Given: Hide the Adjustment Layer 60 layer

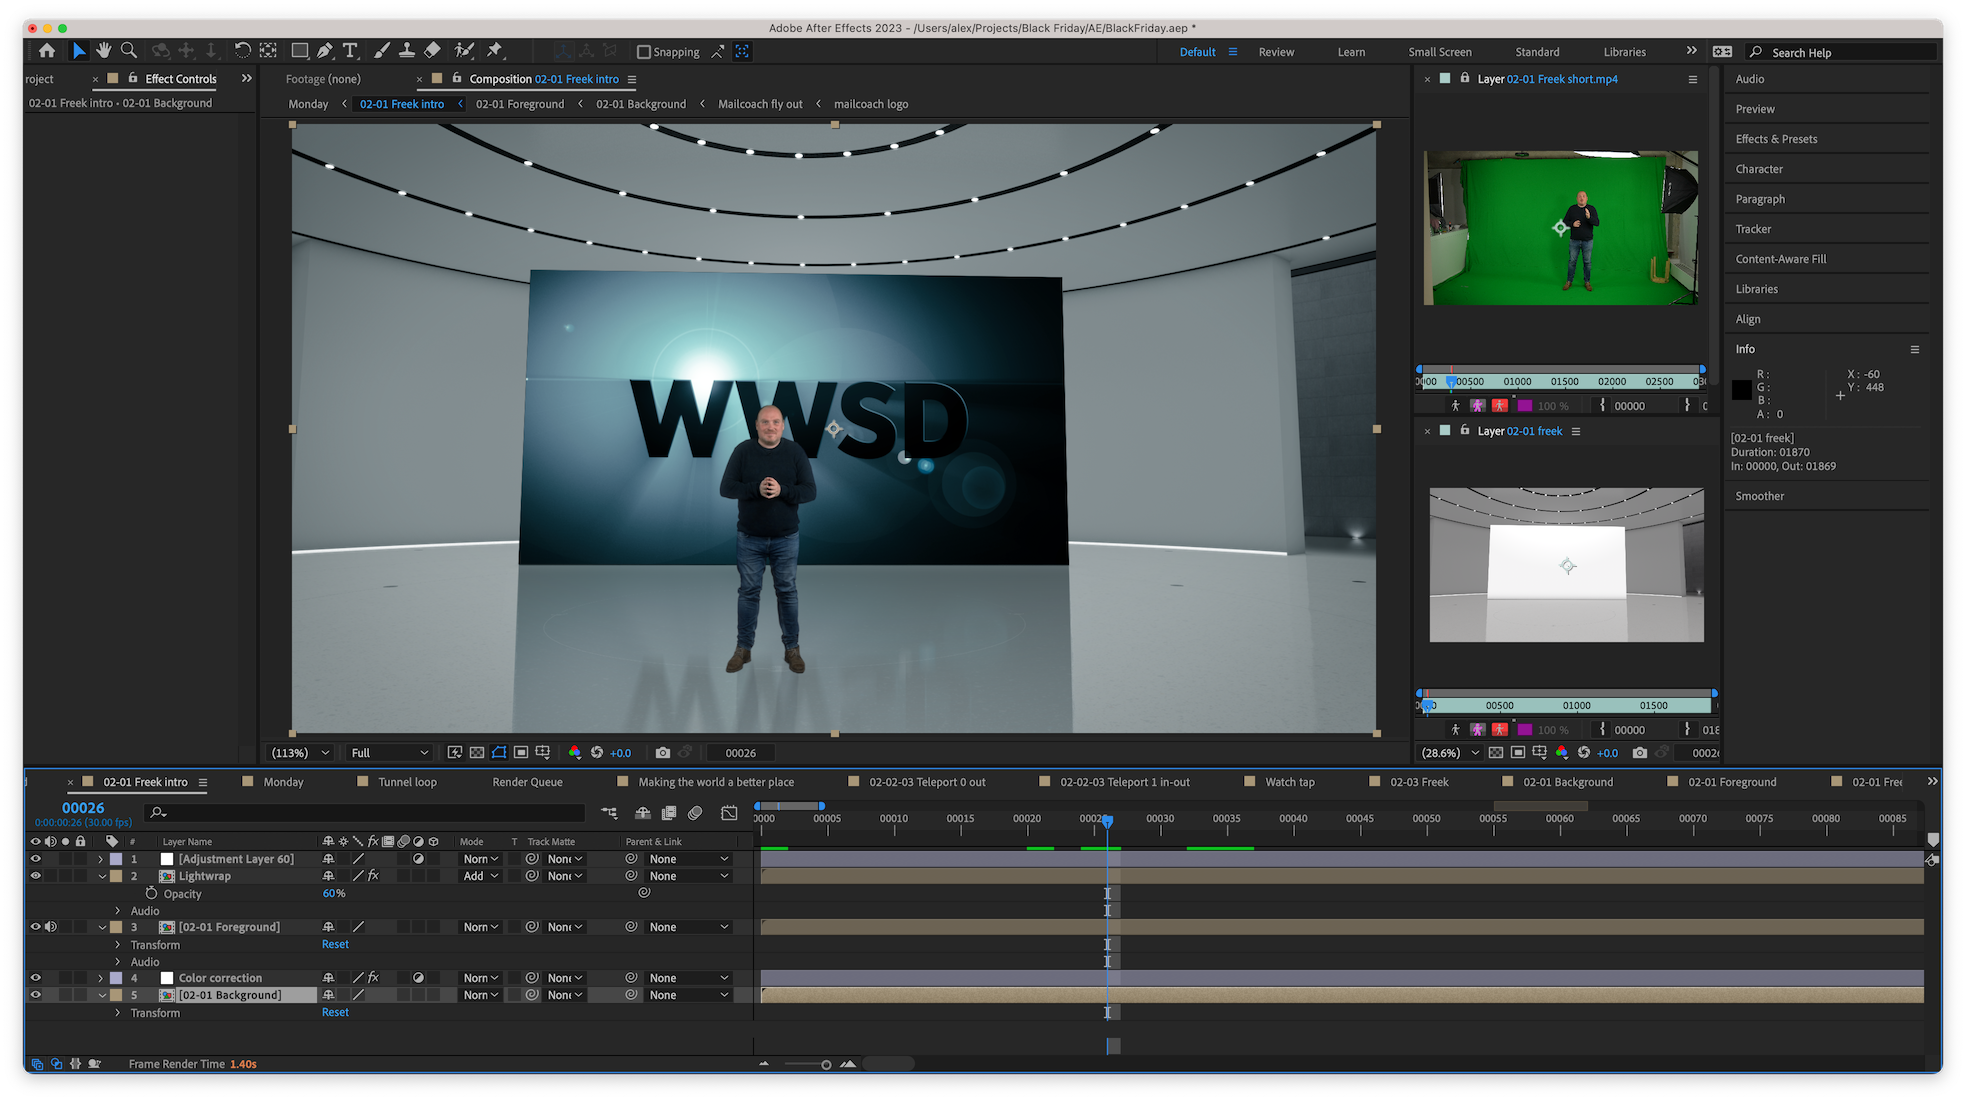Looking at the screenshot, I should coord(36,859).
